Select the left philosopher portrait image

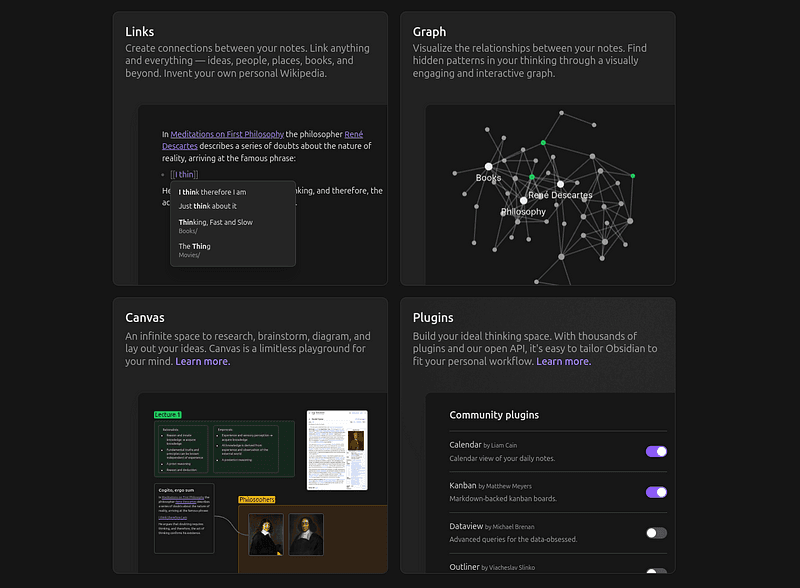(265, 534)
